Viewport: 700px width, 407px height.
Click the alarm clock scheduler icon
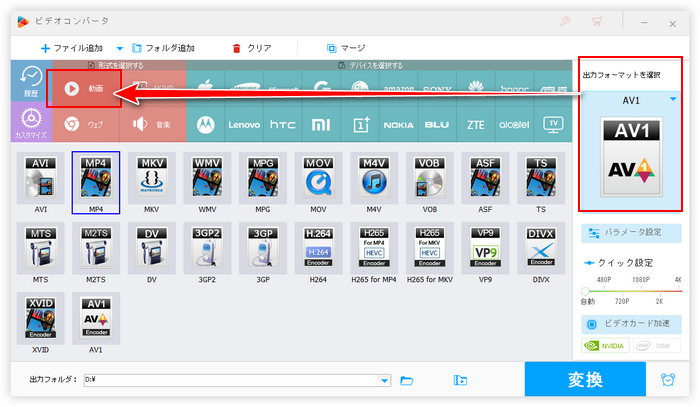[667, 380]
